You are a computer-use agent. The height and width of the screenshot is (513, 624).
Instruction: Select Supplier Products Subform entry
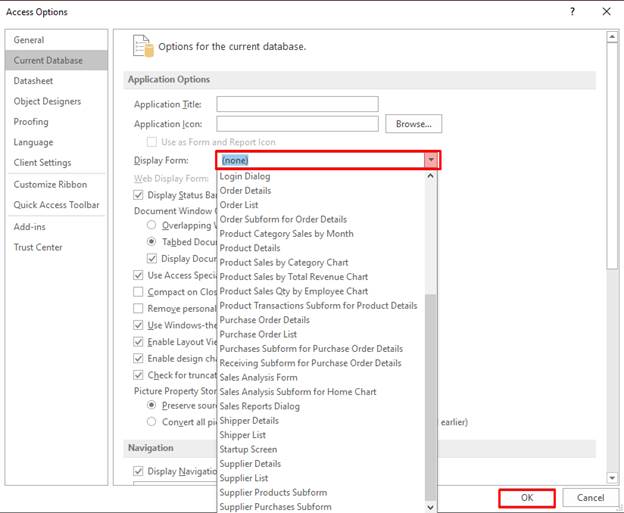pyautogui.click(x=321, y=492)
